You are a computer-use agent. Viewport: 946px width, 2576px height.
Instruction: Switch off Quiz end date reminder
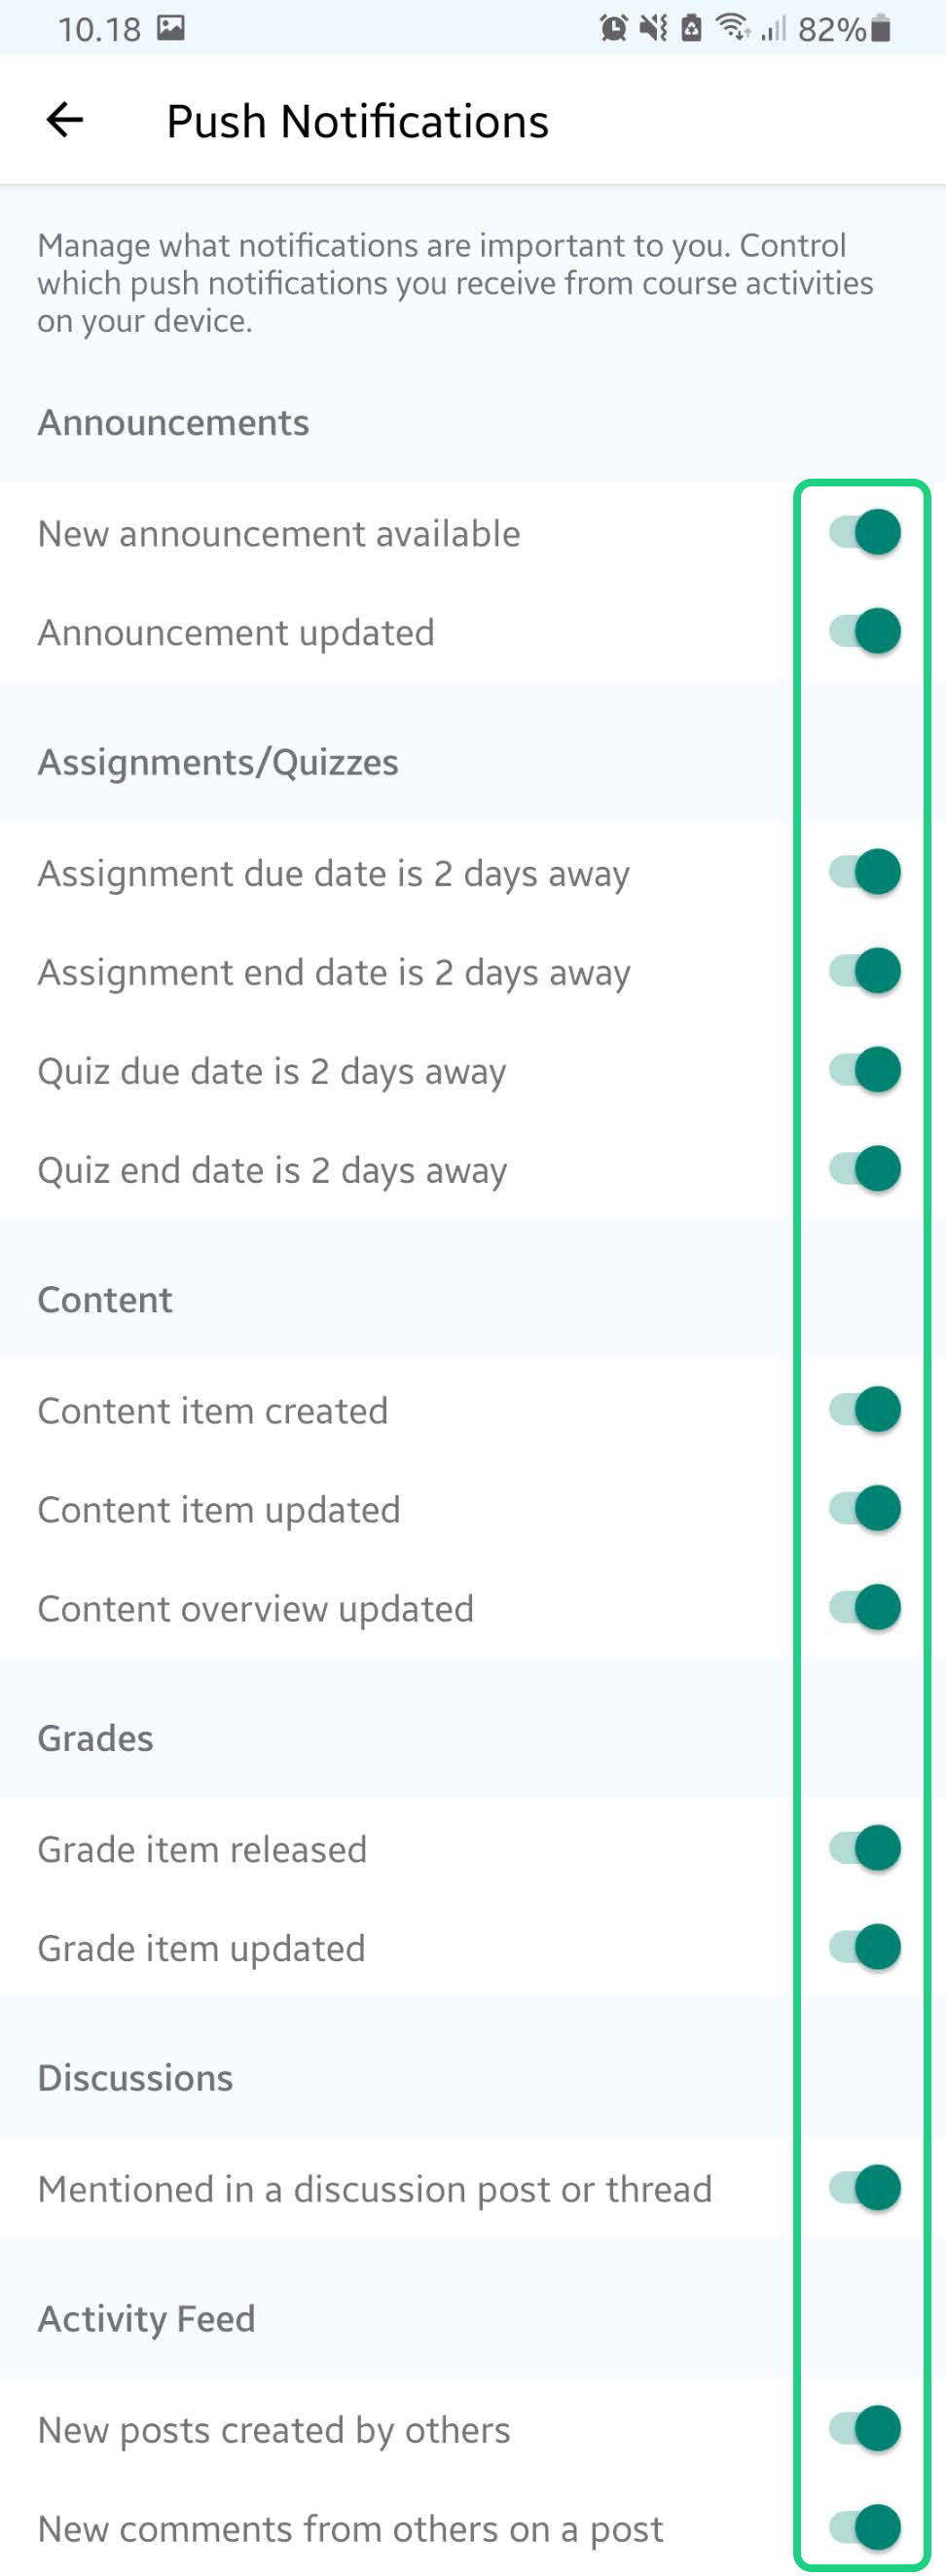[x=865, y=1169]
